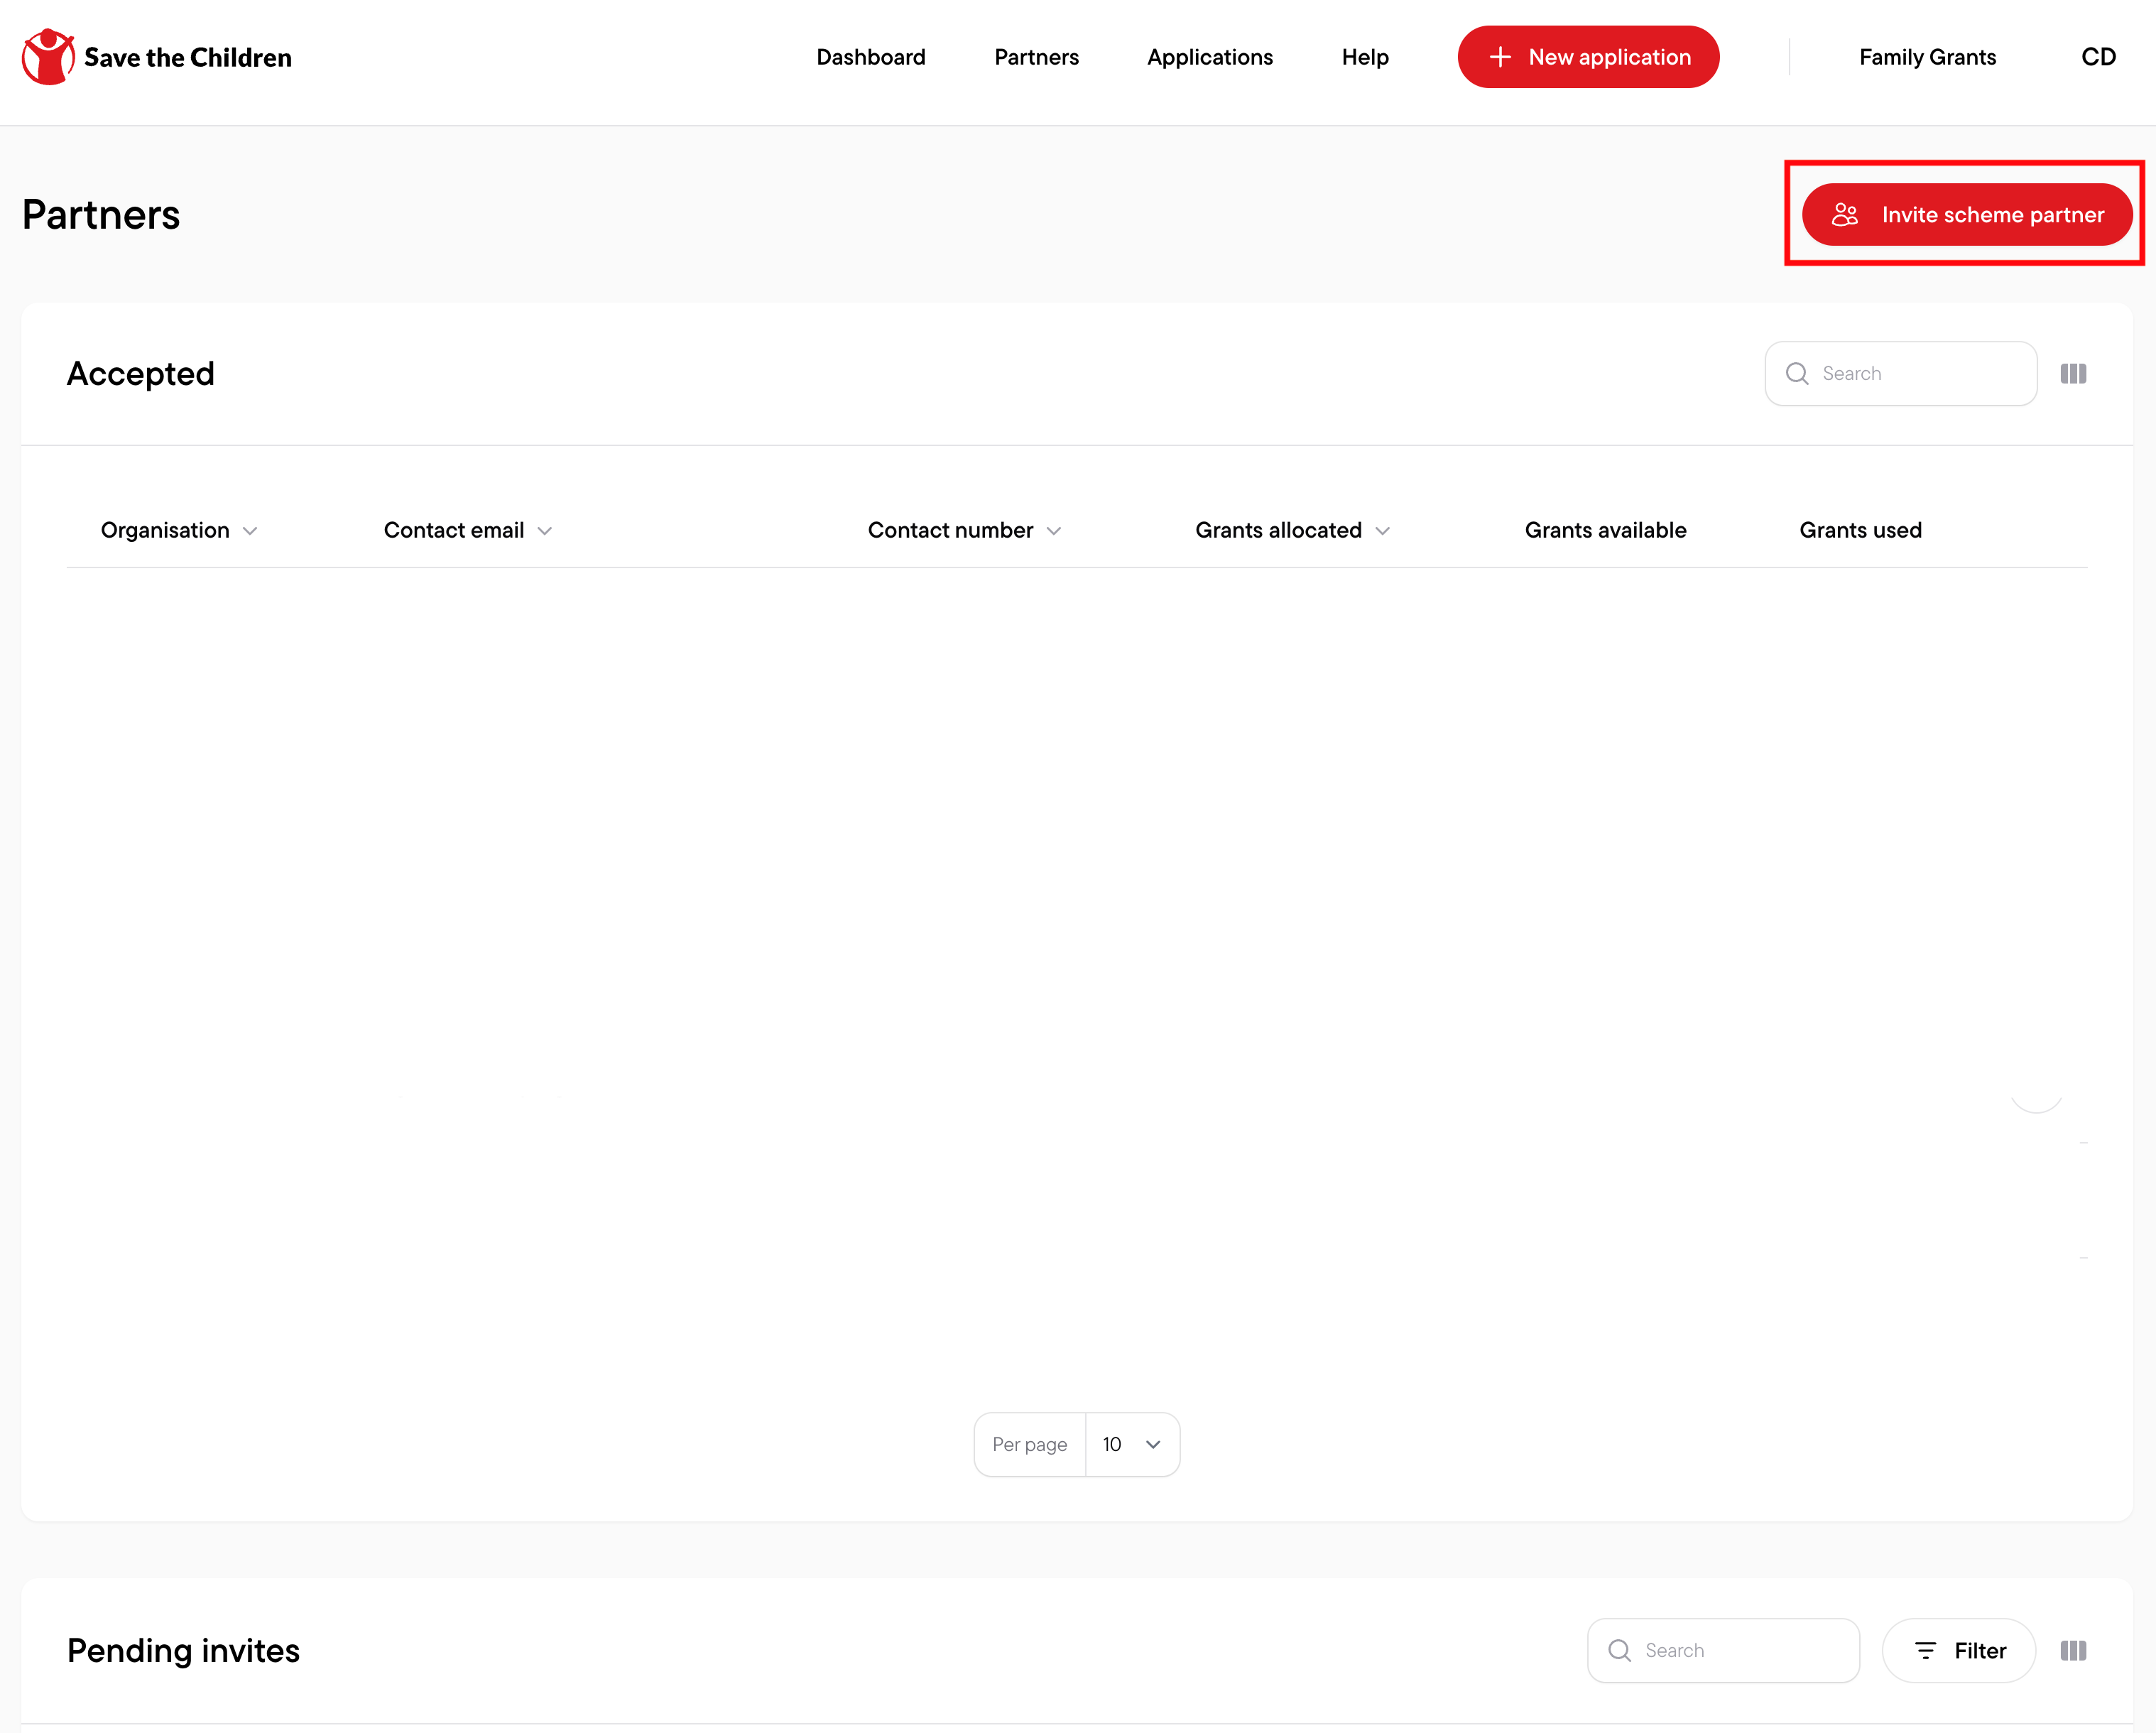2156x1733 pixels.
Task: Open the Applications page
Action: 1209,57
